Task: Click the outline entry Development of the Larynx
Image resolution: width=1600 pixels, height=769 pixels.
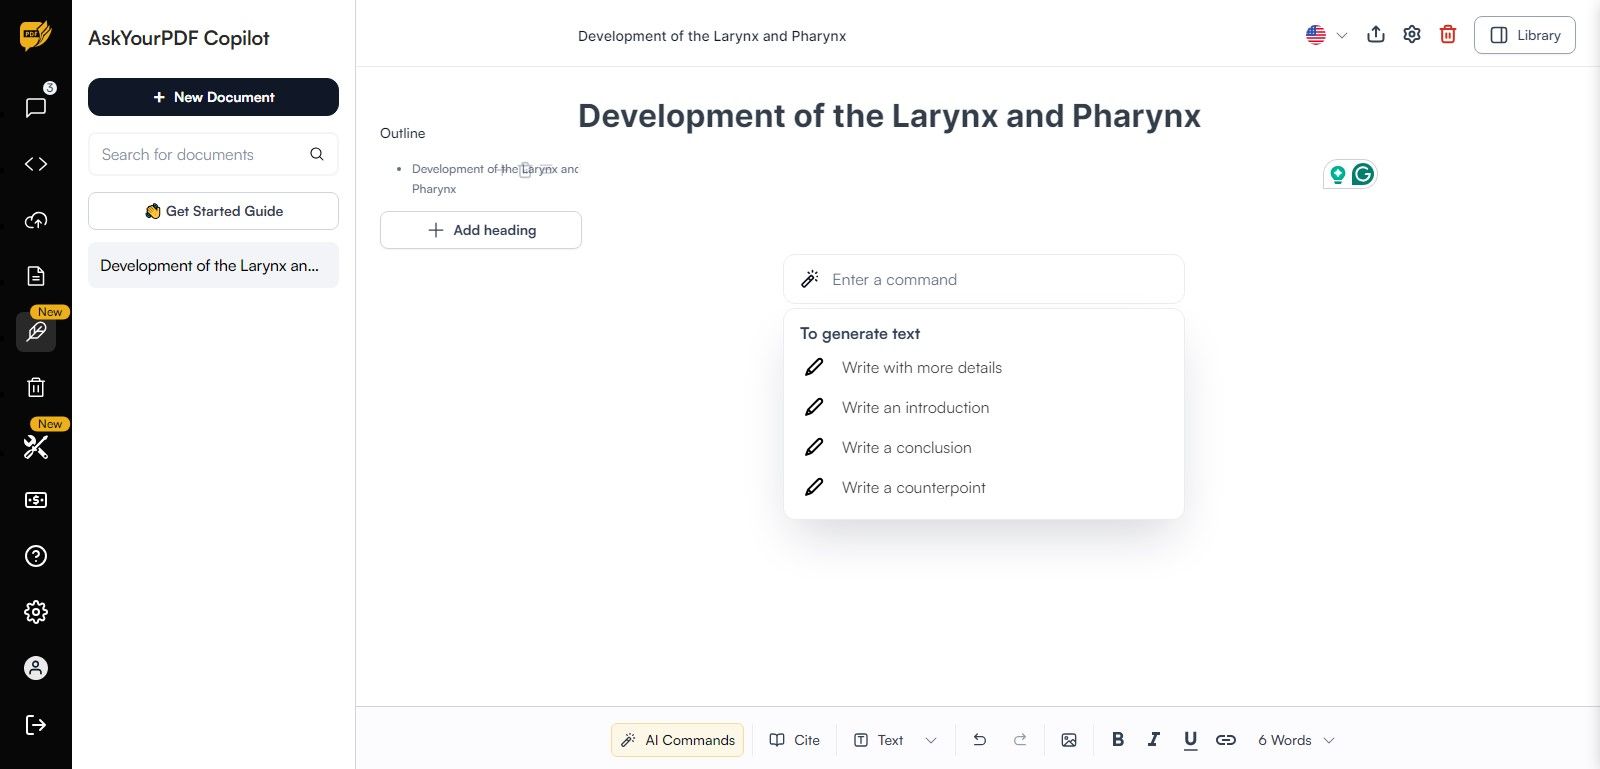Action: [495, 179]
